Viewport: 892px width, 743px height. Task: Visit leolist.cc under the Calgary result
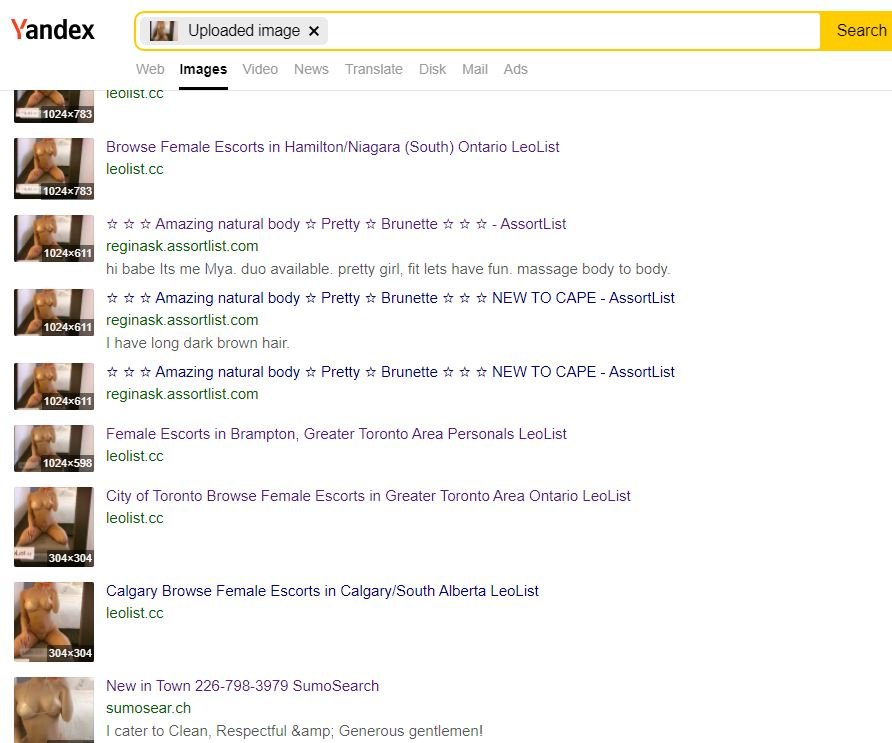[135, 613]
